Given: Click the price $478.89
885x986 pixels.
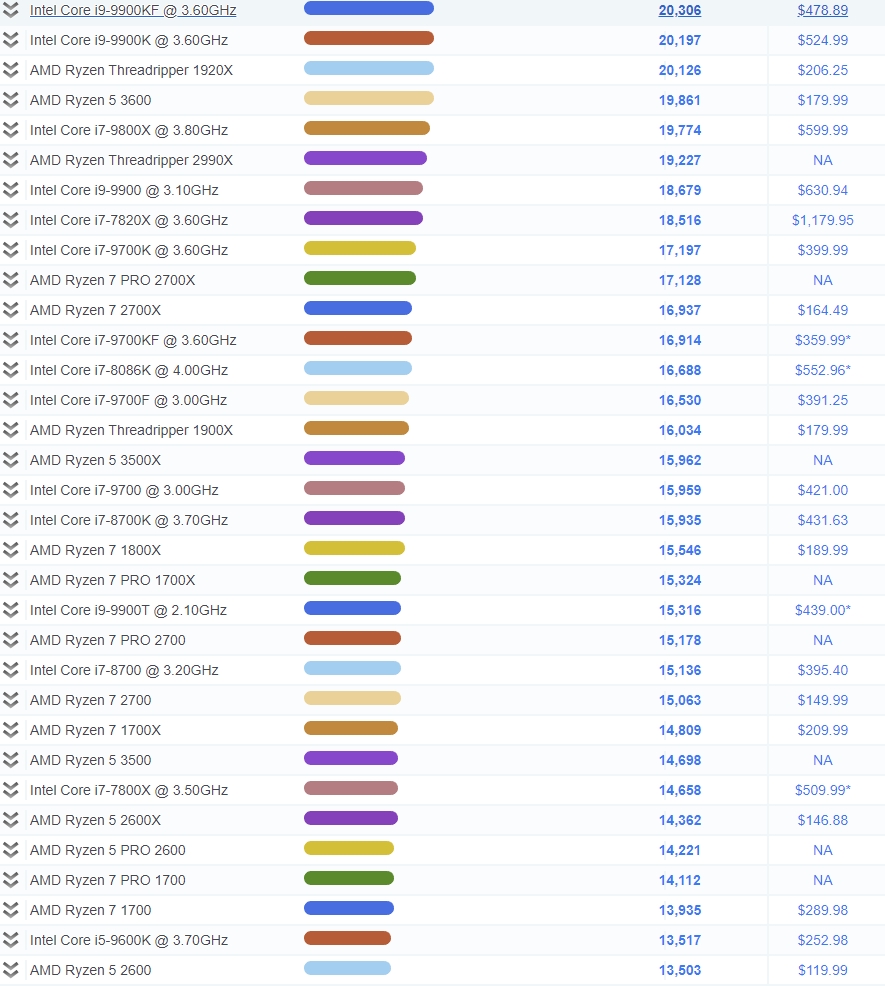Looking at the screenshot, I should pyautogui.click(x=823, y=10).
